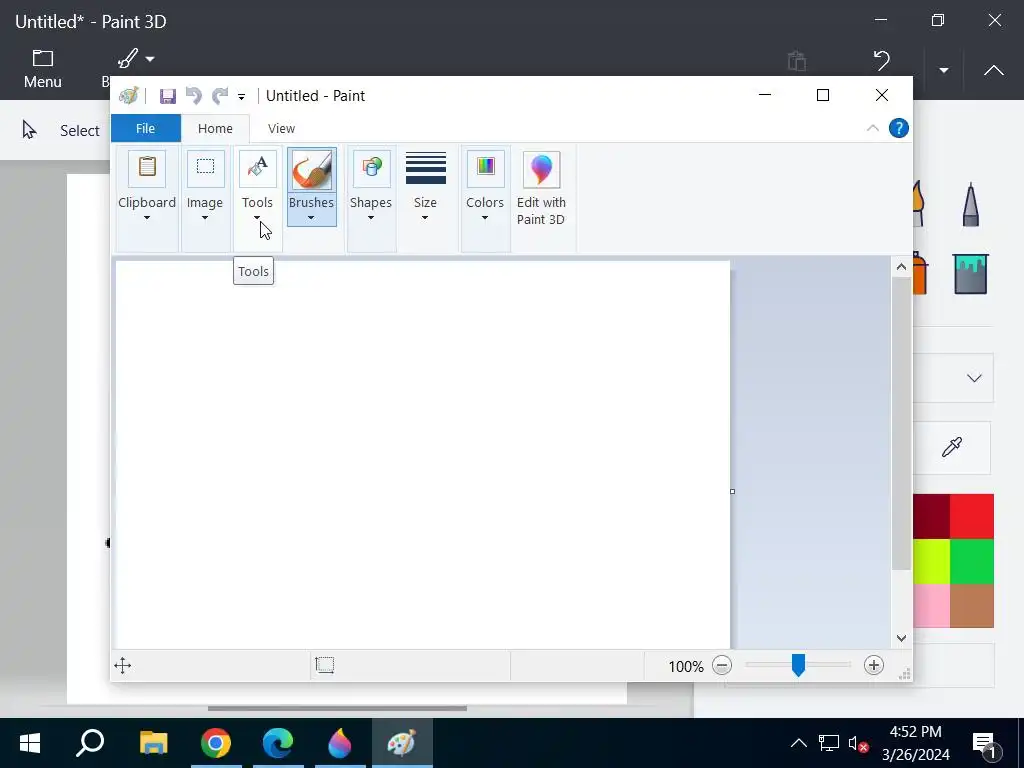Adjust the zoom slider handle in Paint
1024x768 pixels.
click(x=798, y=665)
